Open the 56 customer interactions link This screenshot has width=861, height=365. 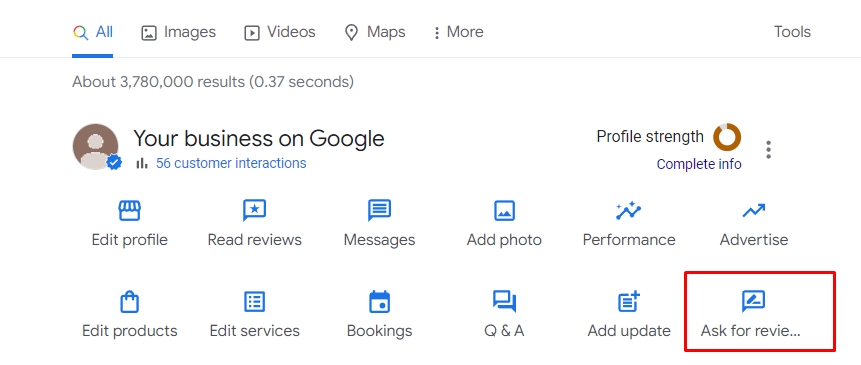click(231, 163)
